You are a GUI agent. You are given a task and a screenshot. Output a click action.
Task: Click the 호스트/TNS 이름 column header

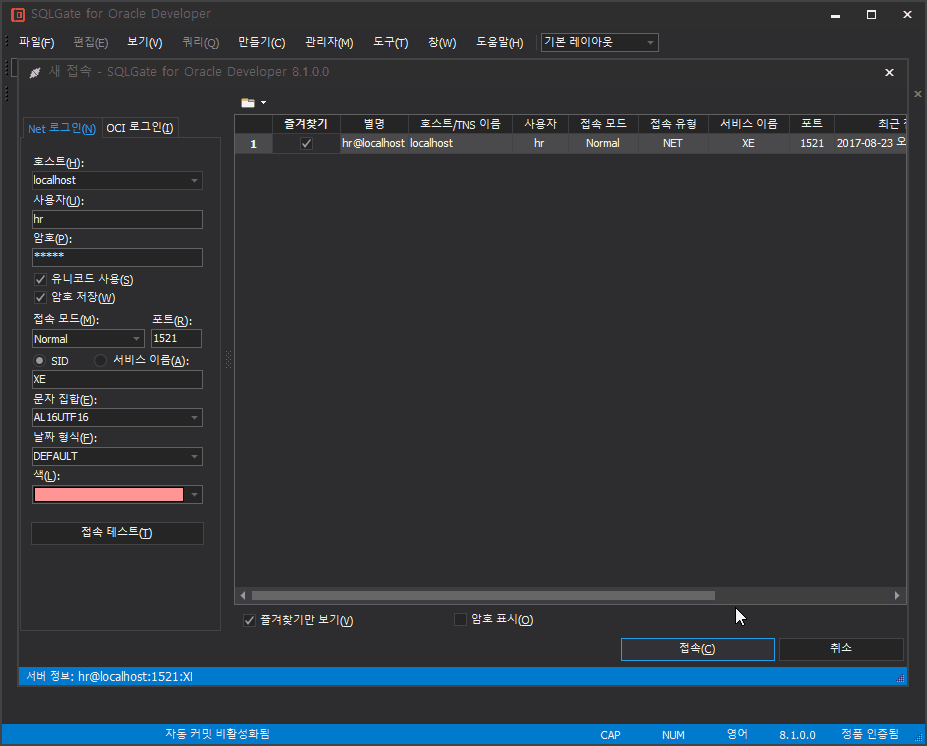(460, 124)
